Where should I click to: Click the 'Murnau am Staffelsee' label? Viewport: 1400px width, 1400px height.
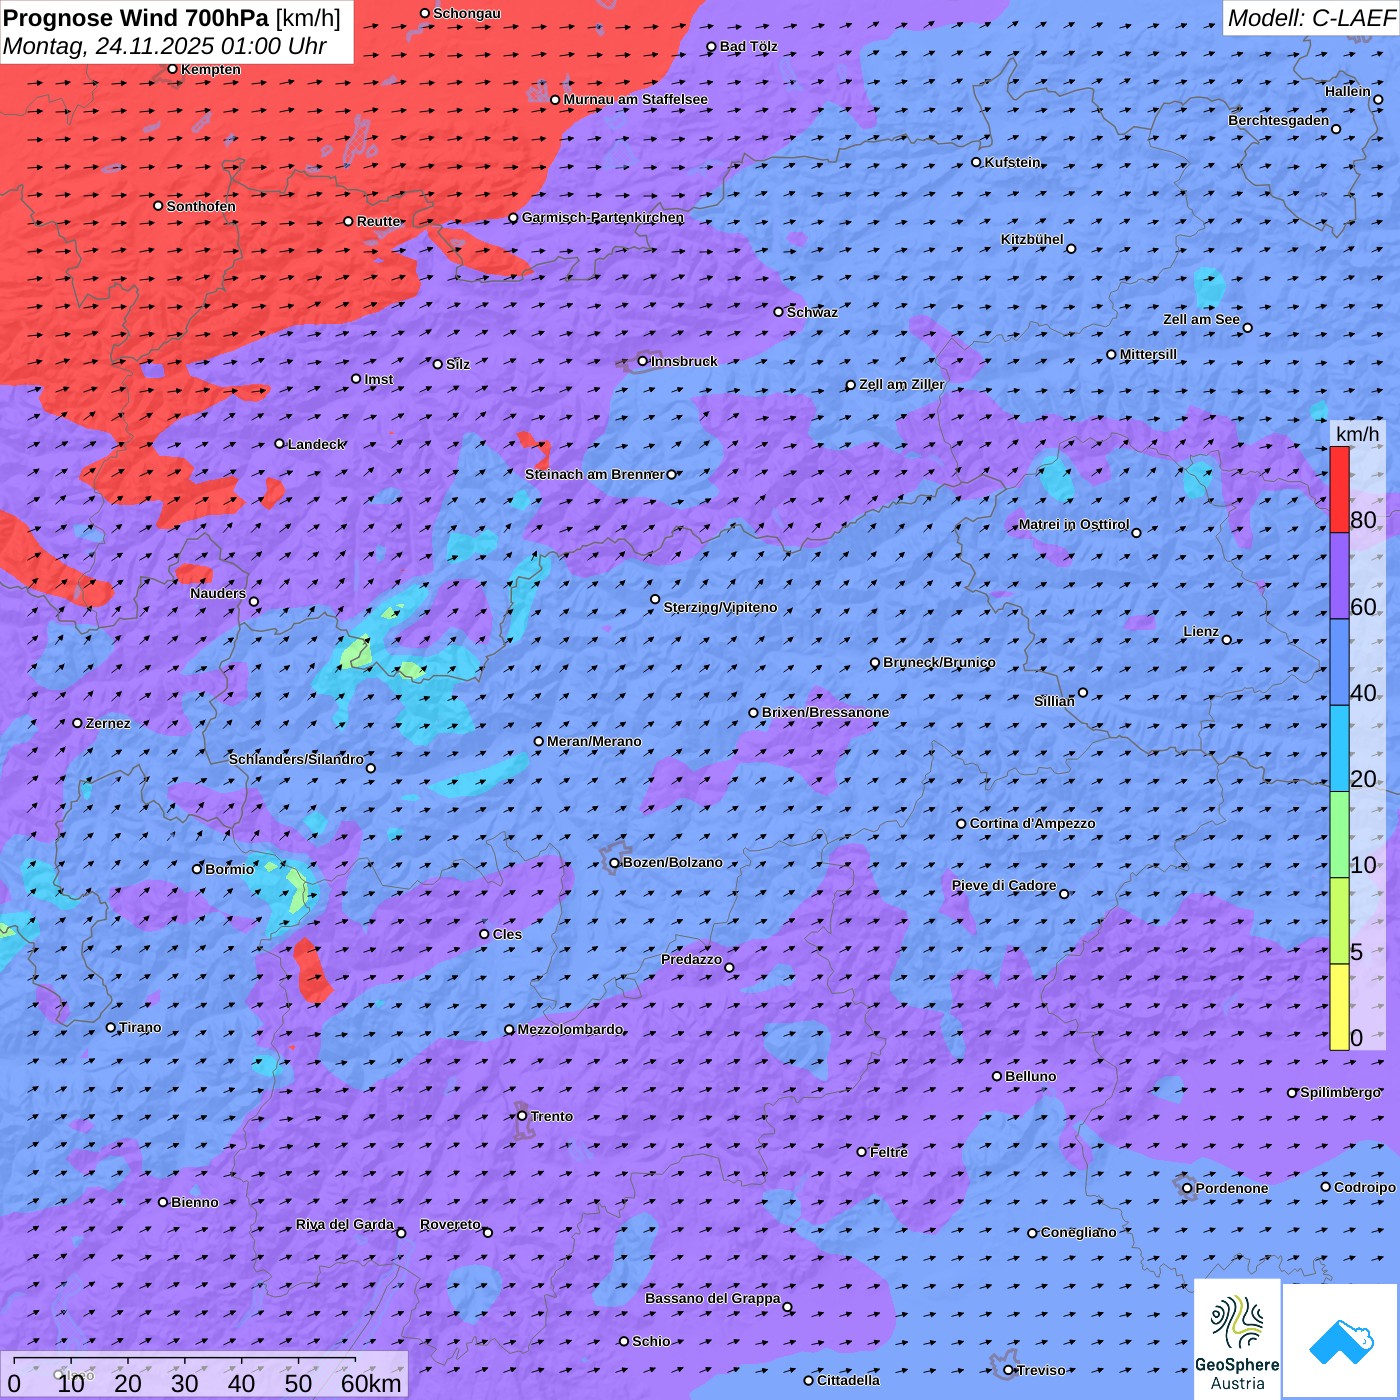636,99
